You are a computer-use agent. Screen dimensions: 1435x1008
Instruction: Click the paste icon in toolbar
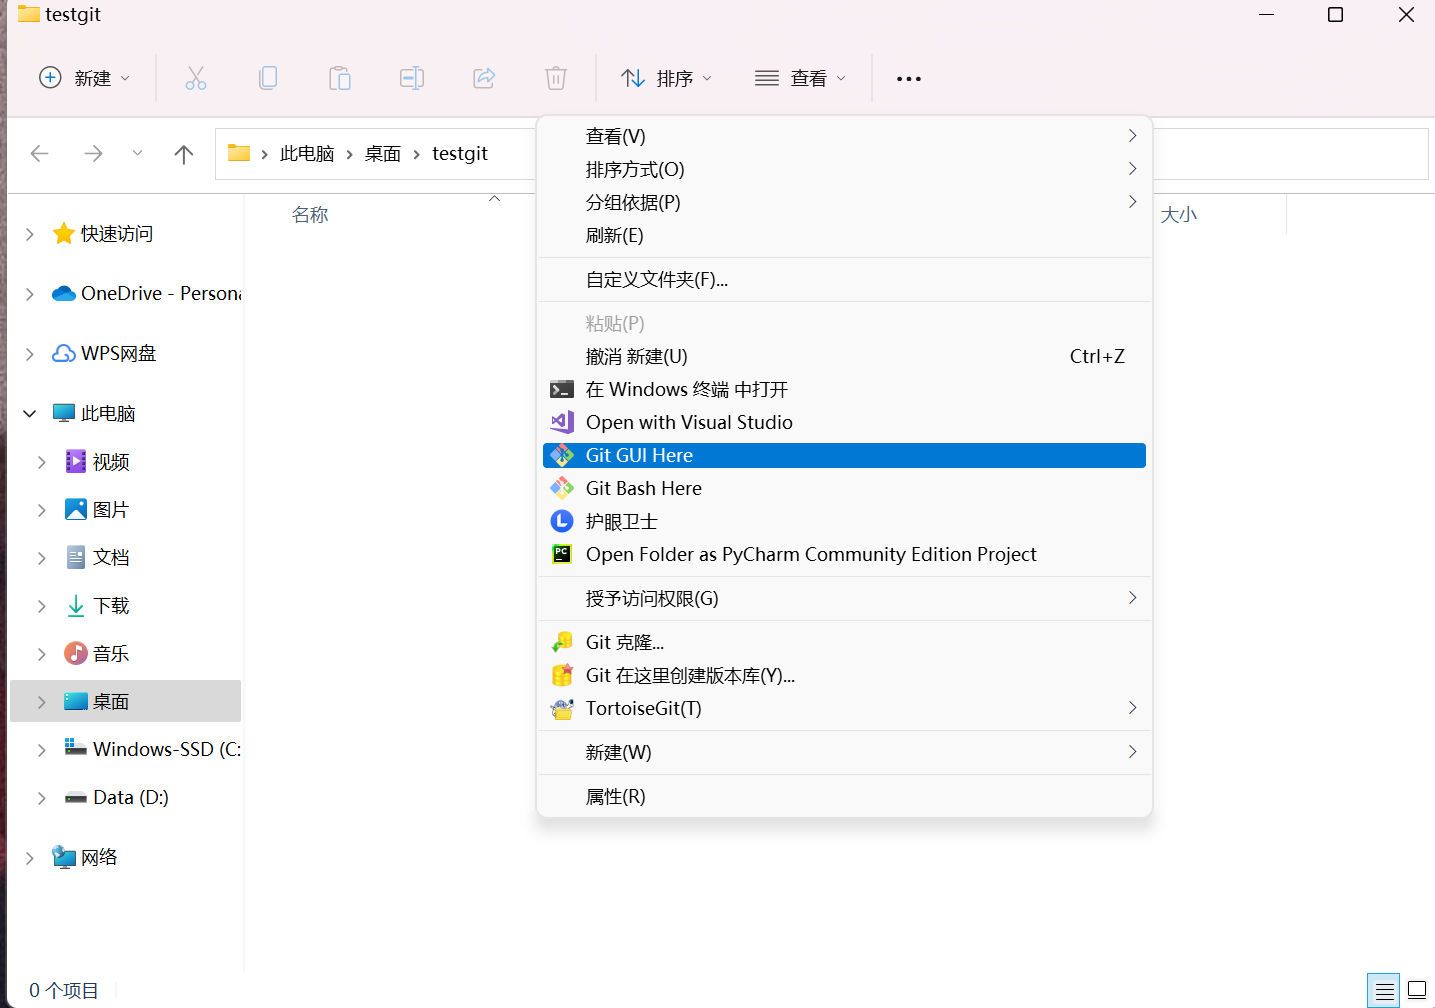point(340,77)
